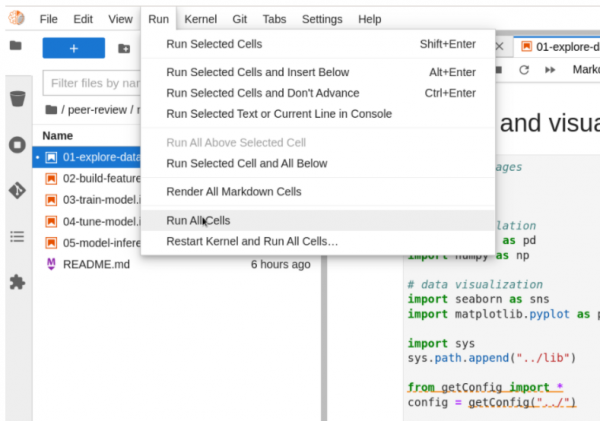Screen dimensions: 600x421
Task: Close the tab left of 01-explore-data
Action: coord(500,46)
